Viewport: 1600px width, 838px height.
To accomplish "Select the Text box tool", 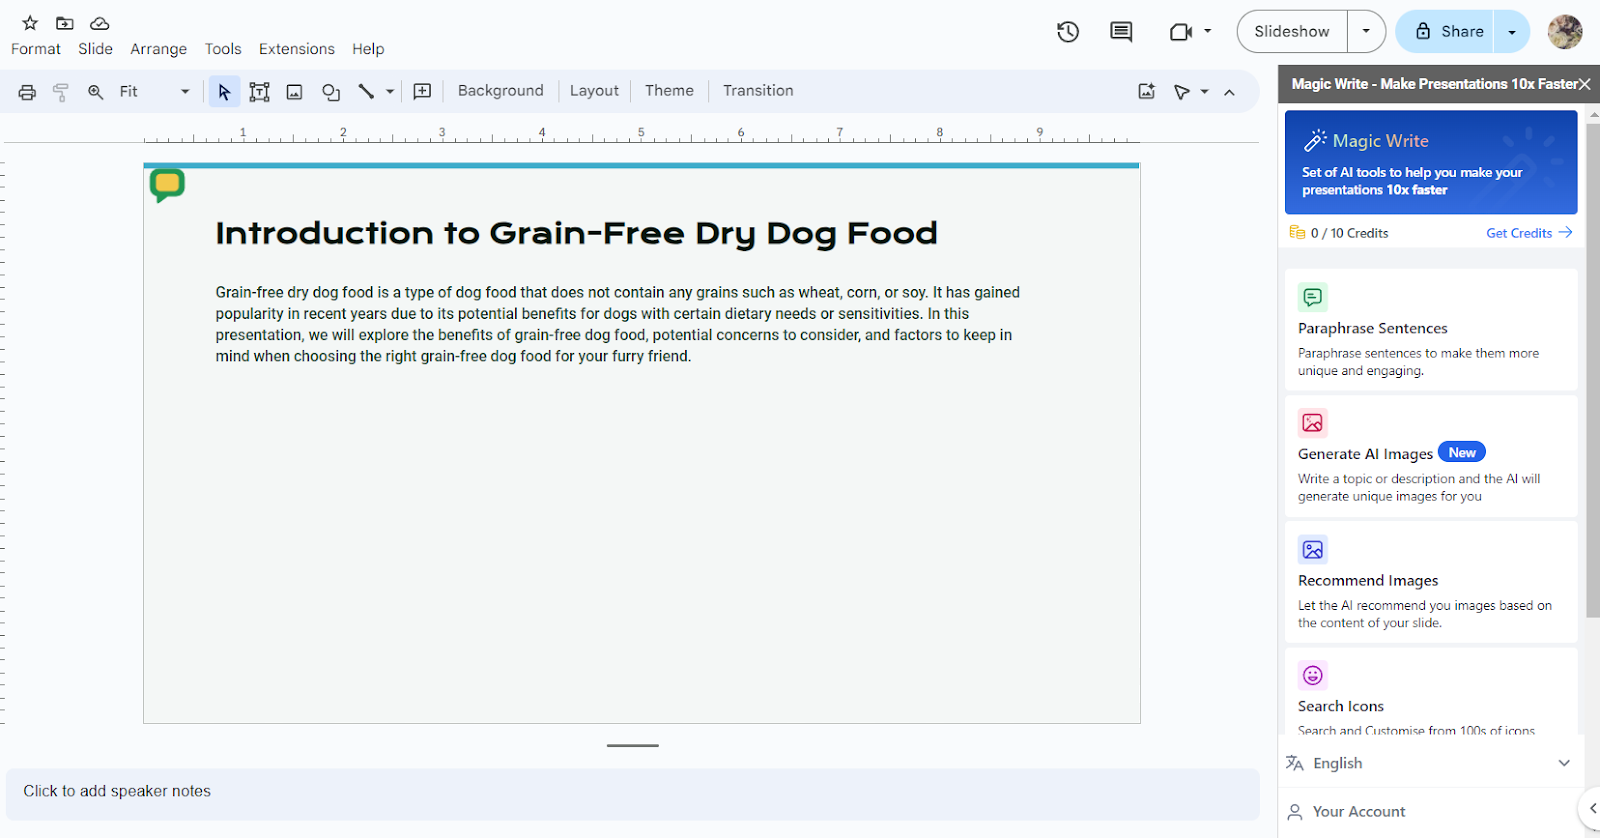I will (x=259, y=92).
